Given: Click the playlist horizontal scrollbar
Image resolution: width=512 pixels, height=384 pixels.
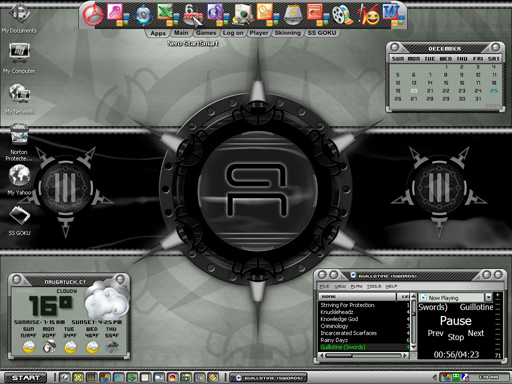Looking at the screenshot, I should pos(364,356).
